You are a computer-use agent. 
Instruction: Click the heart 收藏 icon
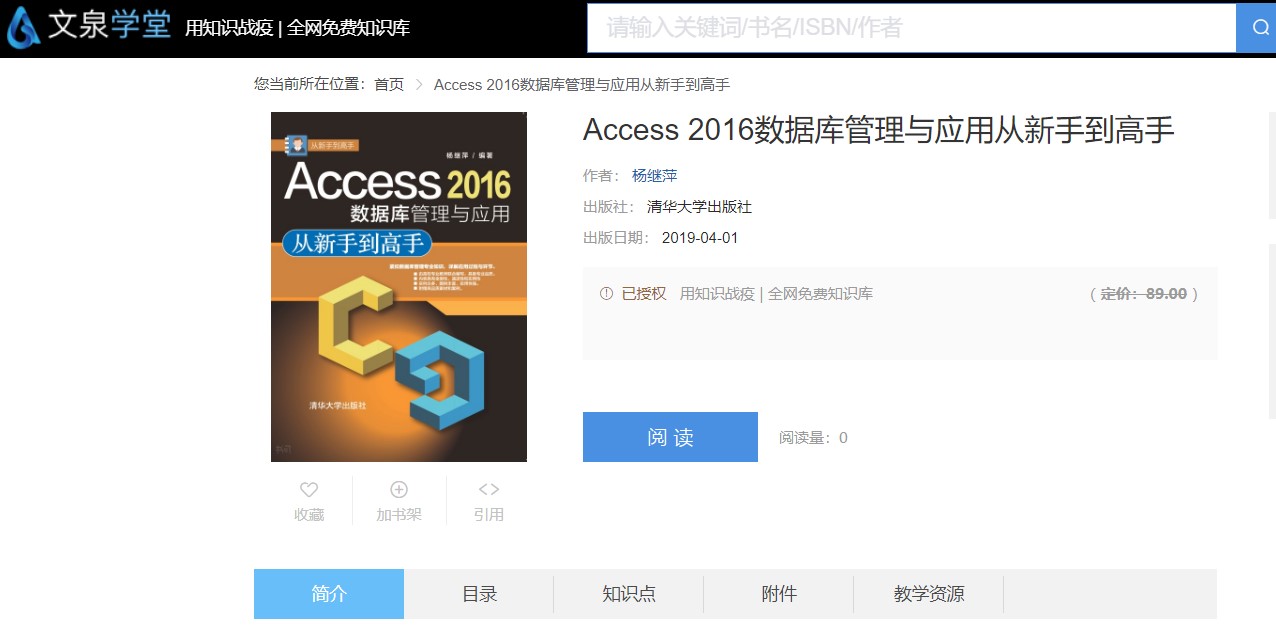(309, 489)
